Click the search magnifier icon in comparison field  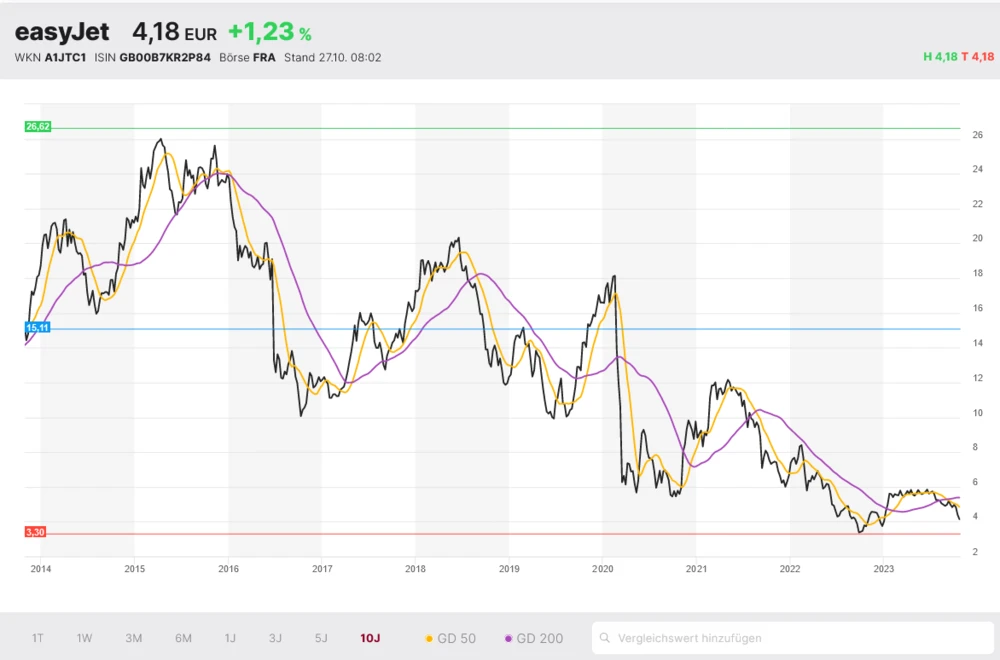tap(606, 638)
